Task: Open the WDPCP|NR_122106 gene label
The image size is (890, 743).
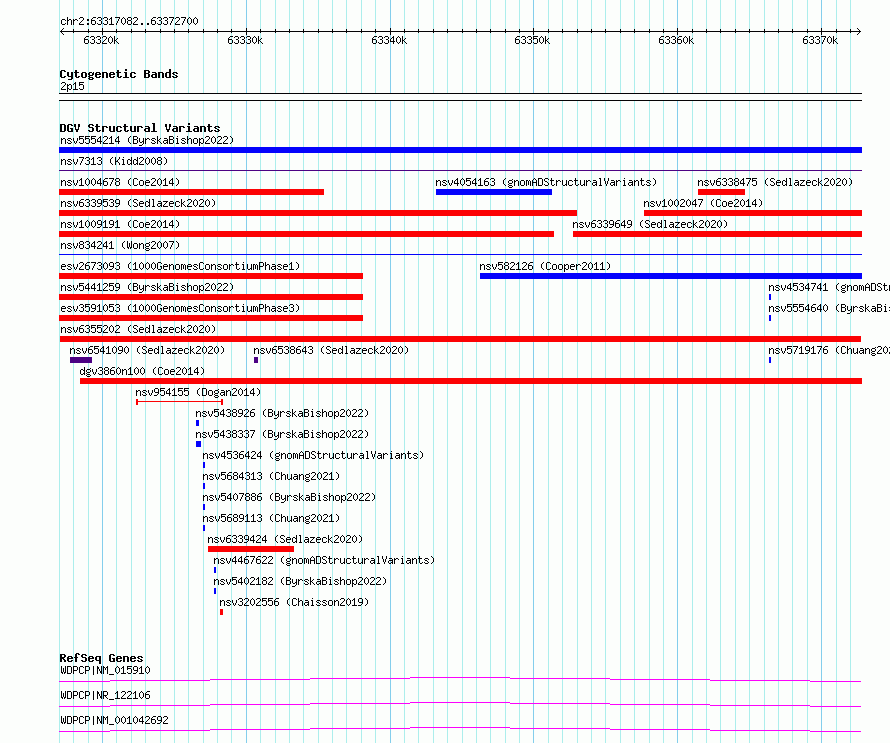Action: point(106,695)
